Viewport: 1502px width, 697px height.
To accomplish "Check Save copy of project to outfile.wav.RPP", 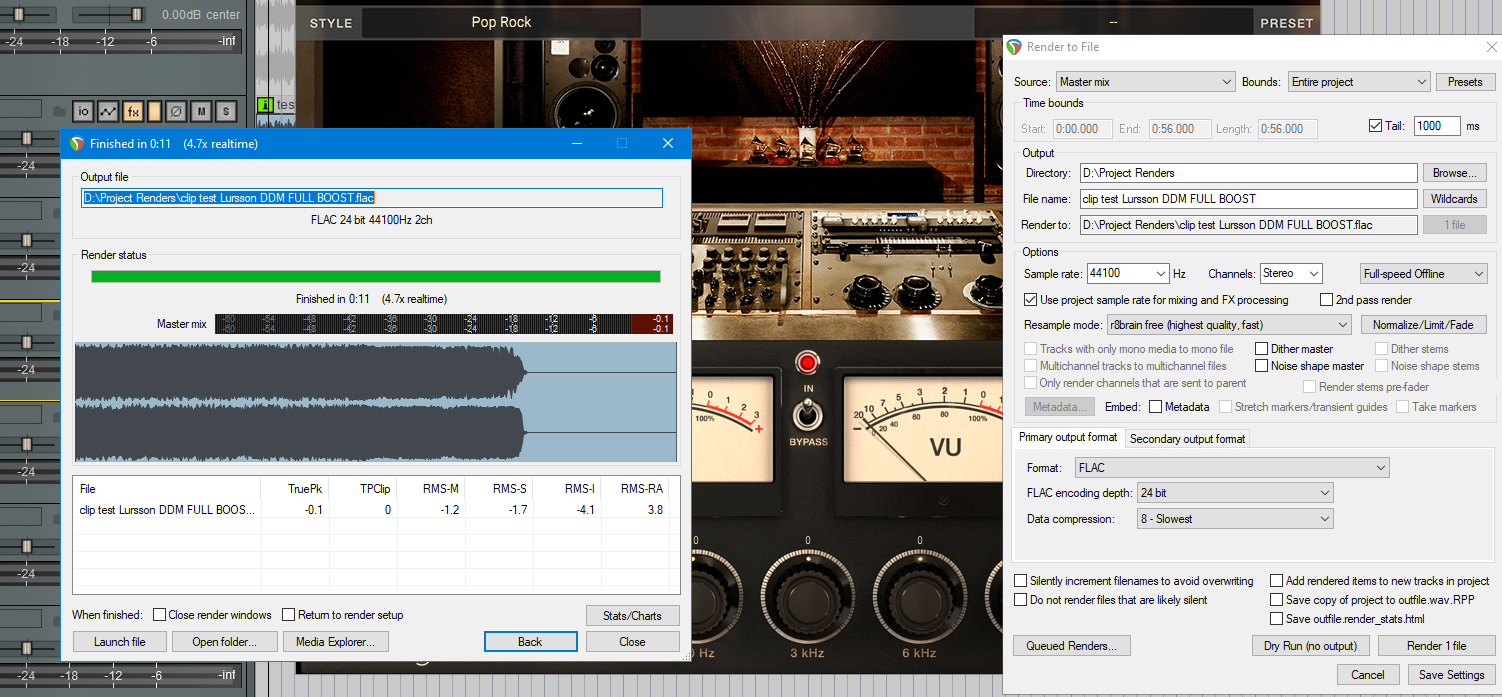I will 1277,600.
